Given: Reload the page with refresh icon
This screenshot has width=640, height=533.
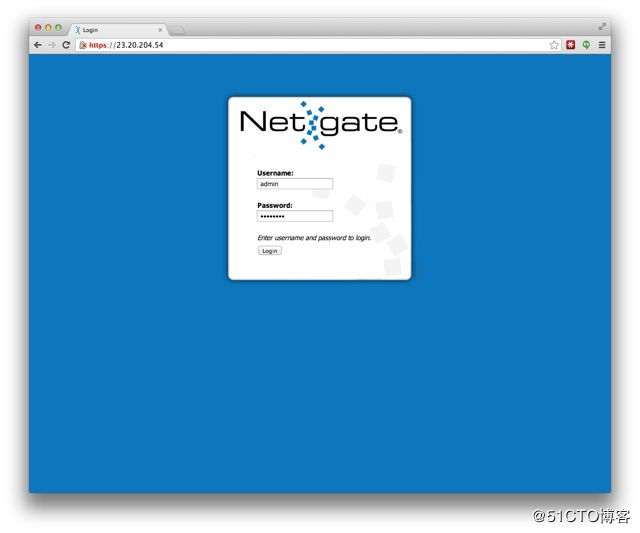Looking at the screenshot, I should point(66,45).
